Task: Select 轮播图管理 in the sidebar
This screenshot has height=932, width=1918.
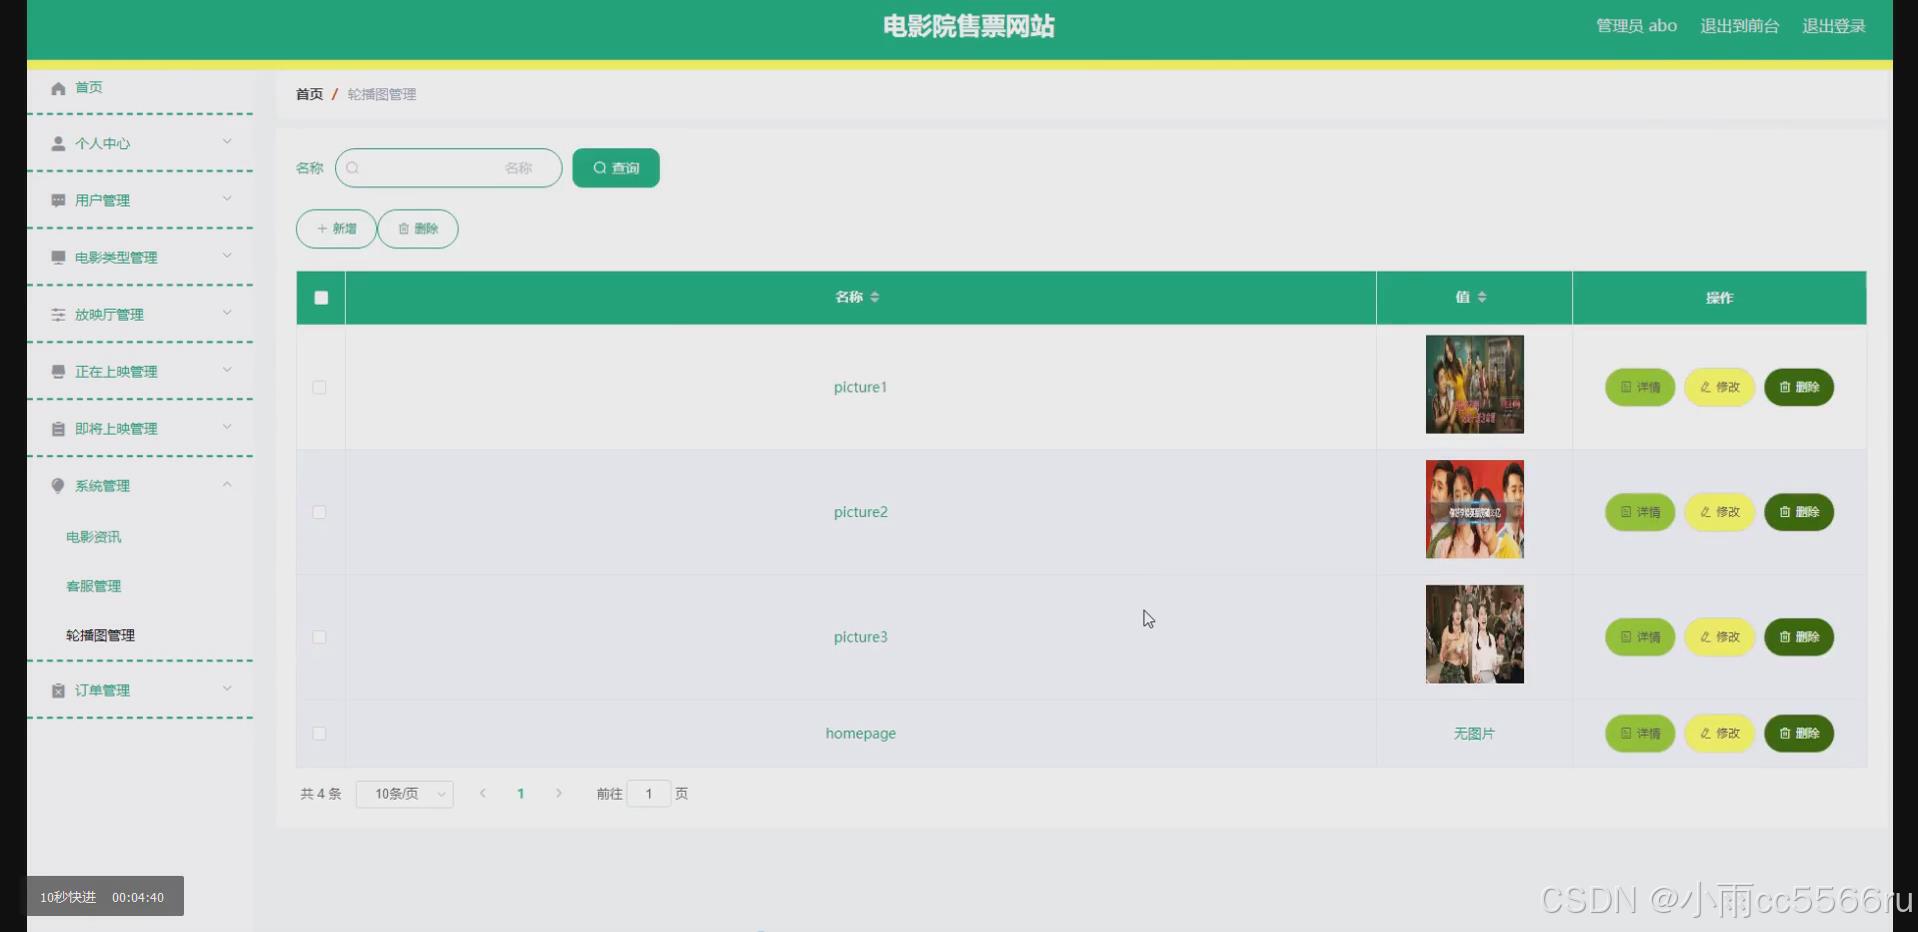Action: [x=99, y=635]
